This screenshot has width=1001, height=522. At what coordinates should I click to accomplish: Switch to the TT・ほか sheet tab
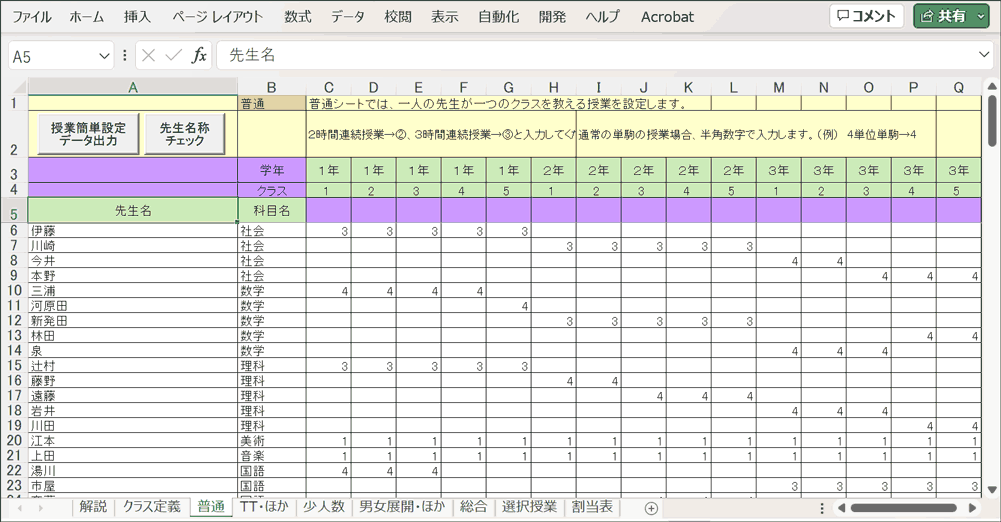[x=264, y=507]
